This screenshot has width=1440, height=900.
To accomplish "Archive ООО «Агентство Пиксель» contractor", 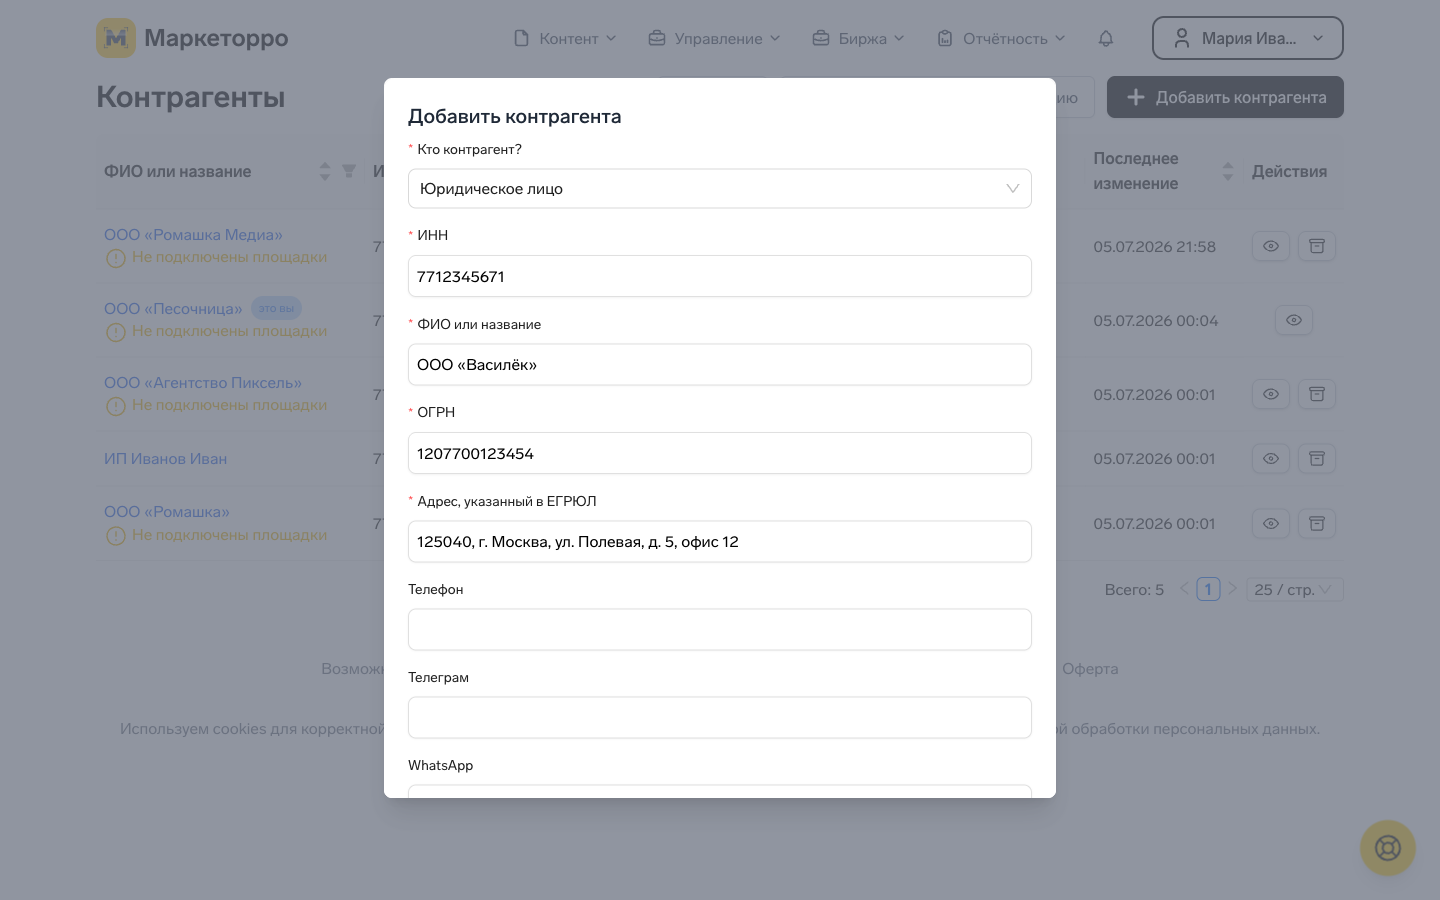I will [x=1317, y=394].
